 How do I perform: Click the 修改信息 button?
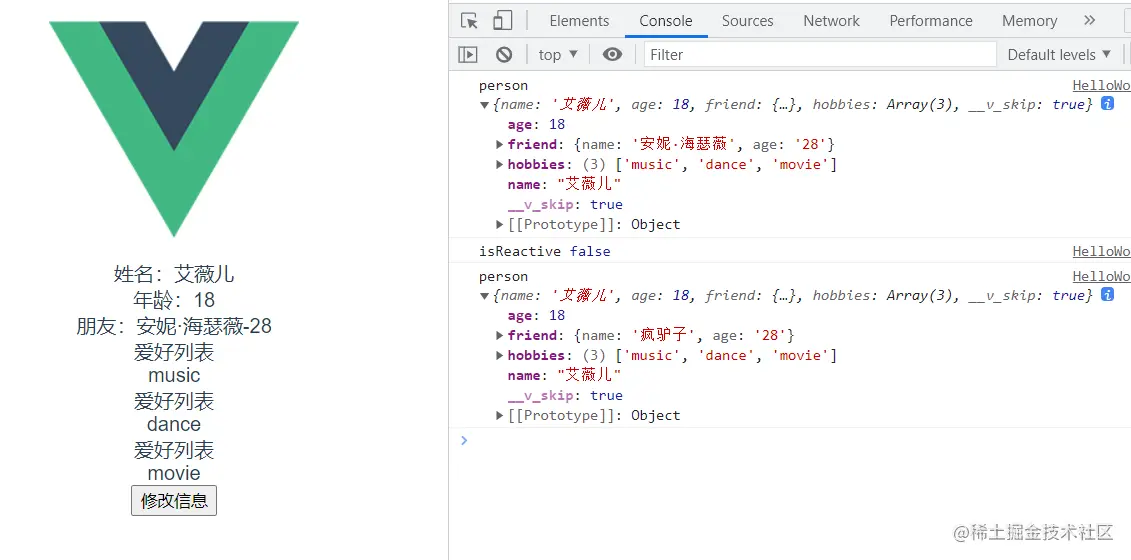tap(174, 501)
